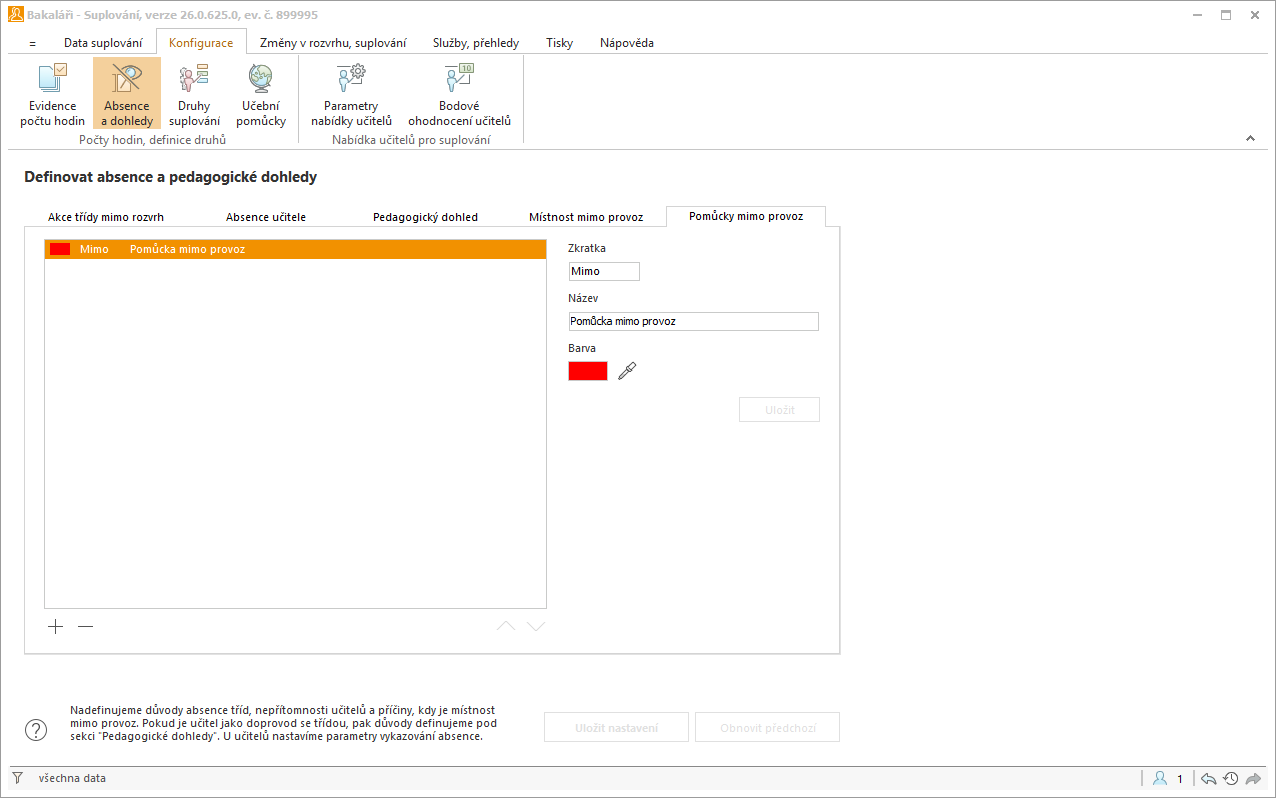This screenshot has height=798, width=1276.
Task: Switch to Data suplování ribbon tab
Action: click(x=103, y=43)
